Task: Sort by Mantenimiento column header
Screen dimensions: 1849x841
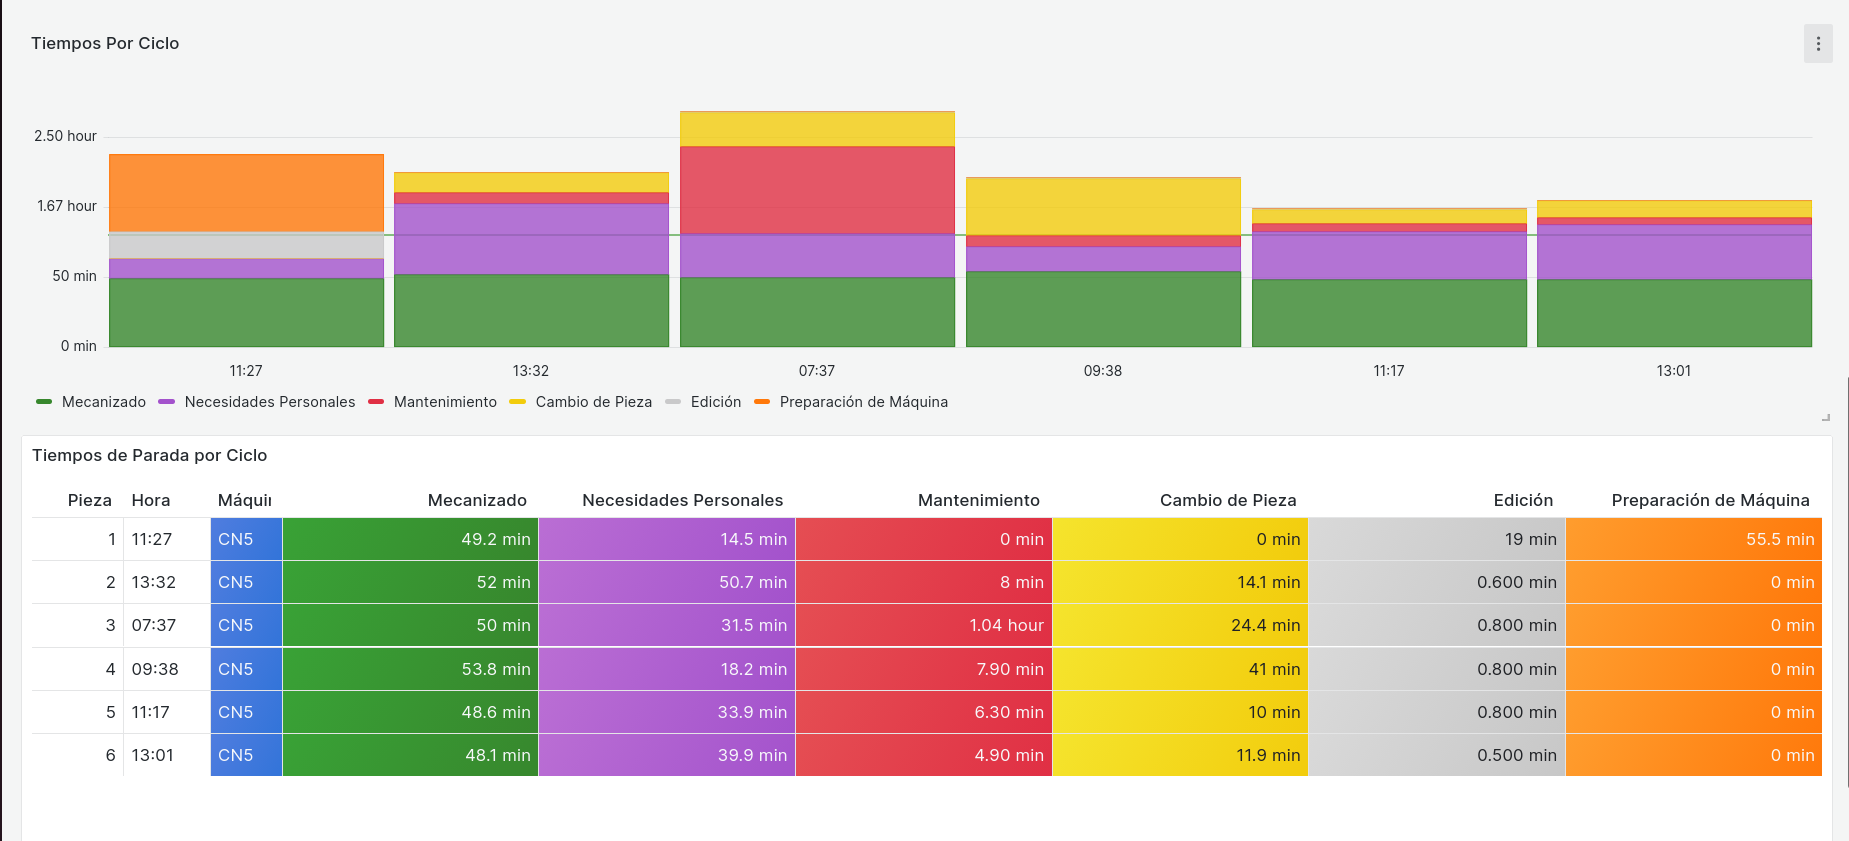Action: coord(978,500)
